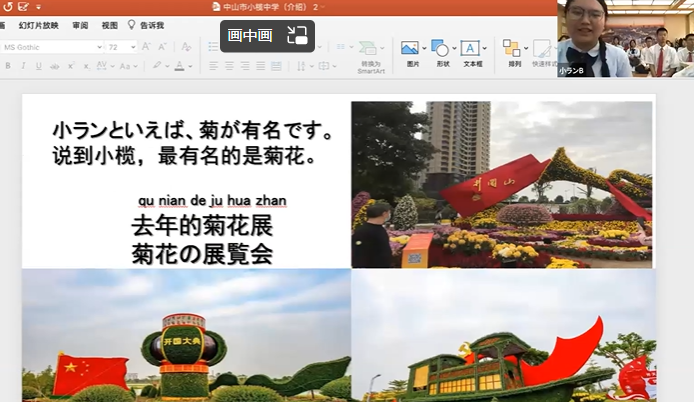This screenshot has width=694, height=402.
Task: Click the 形状 shapes icon
Action: (x=440, y=48)
